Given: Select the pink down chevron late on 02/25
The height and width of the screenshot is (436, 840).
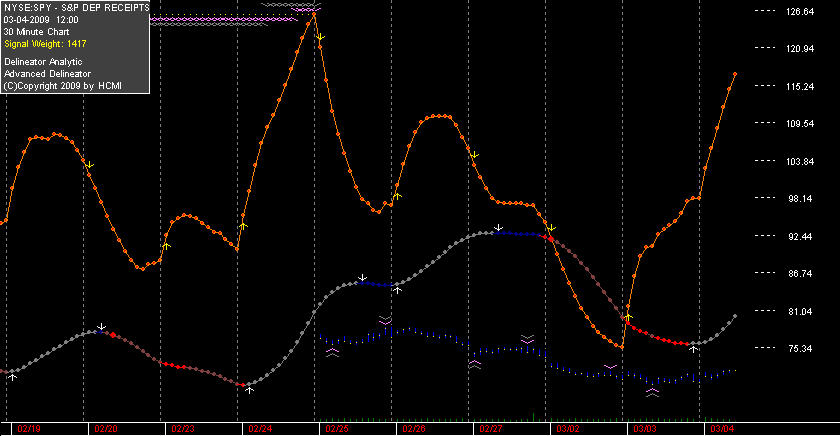Looking at the screenshot, I should [385, 320].
